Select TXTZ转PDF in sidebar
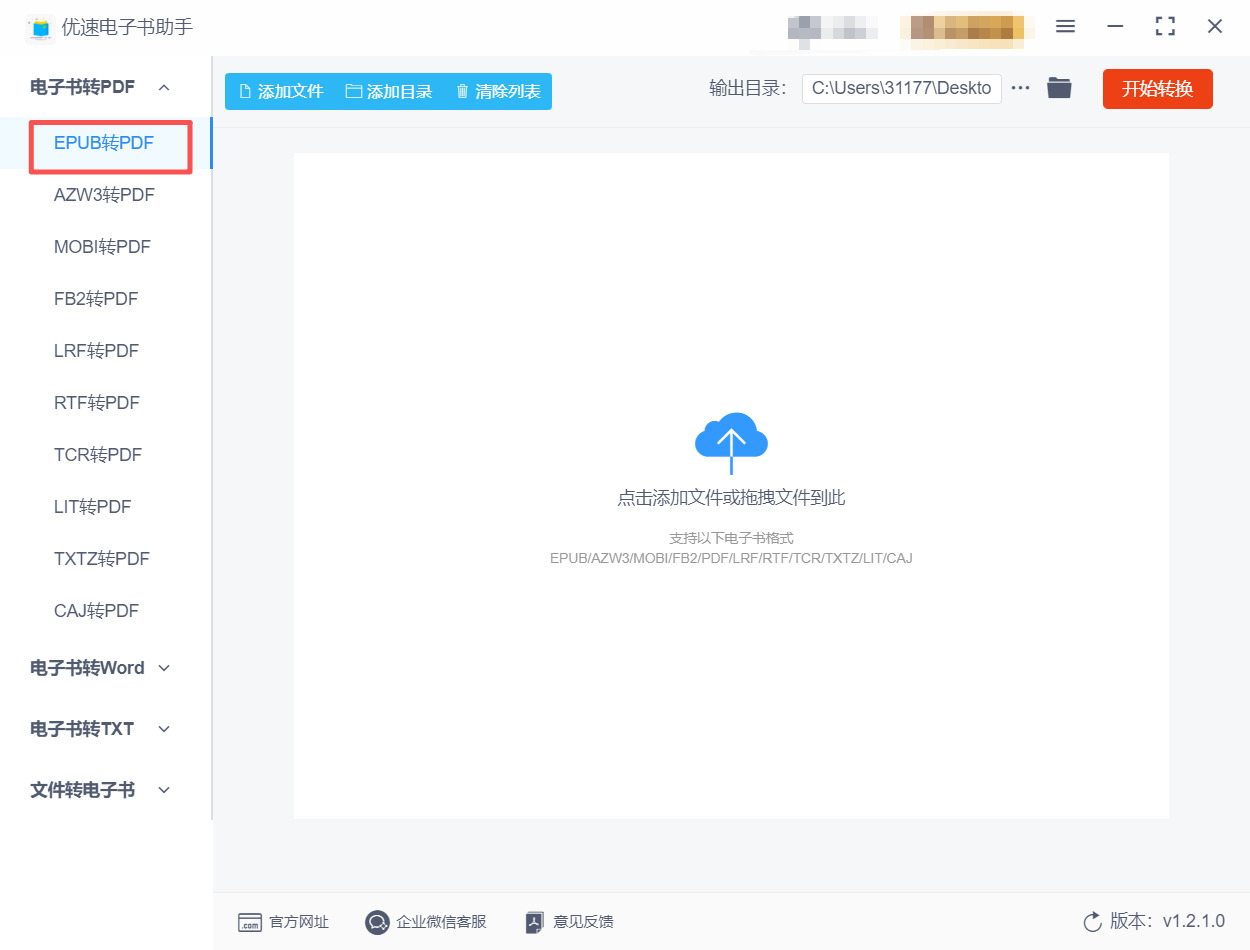Viewport: 1250px width, 950px height. (x=105, y=559)
